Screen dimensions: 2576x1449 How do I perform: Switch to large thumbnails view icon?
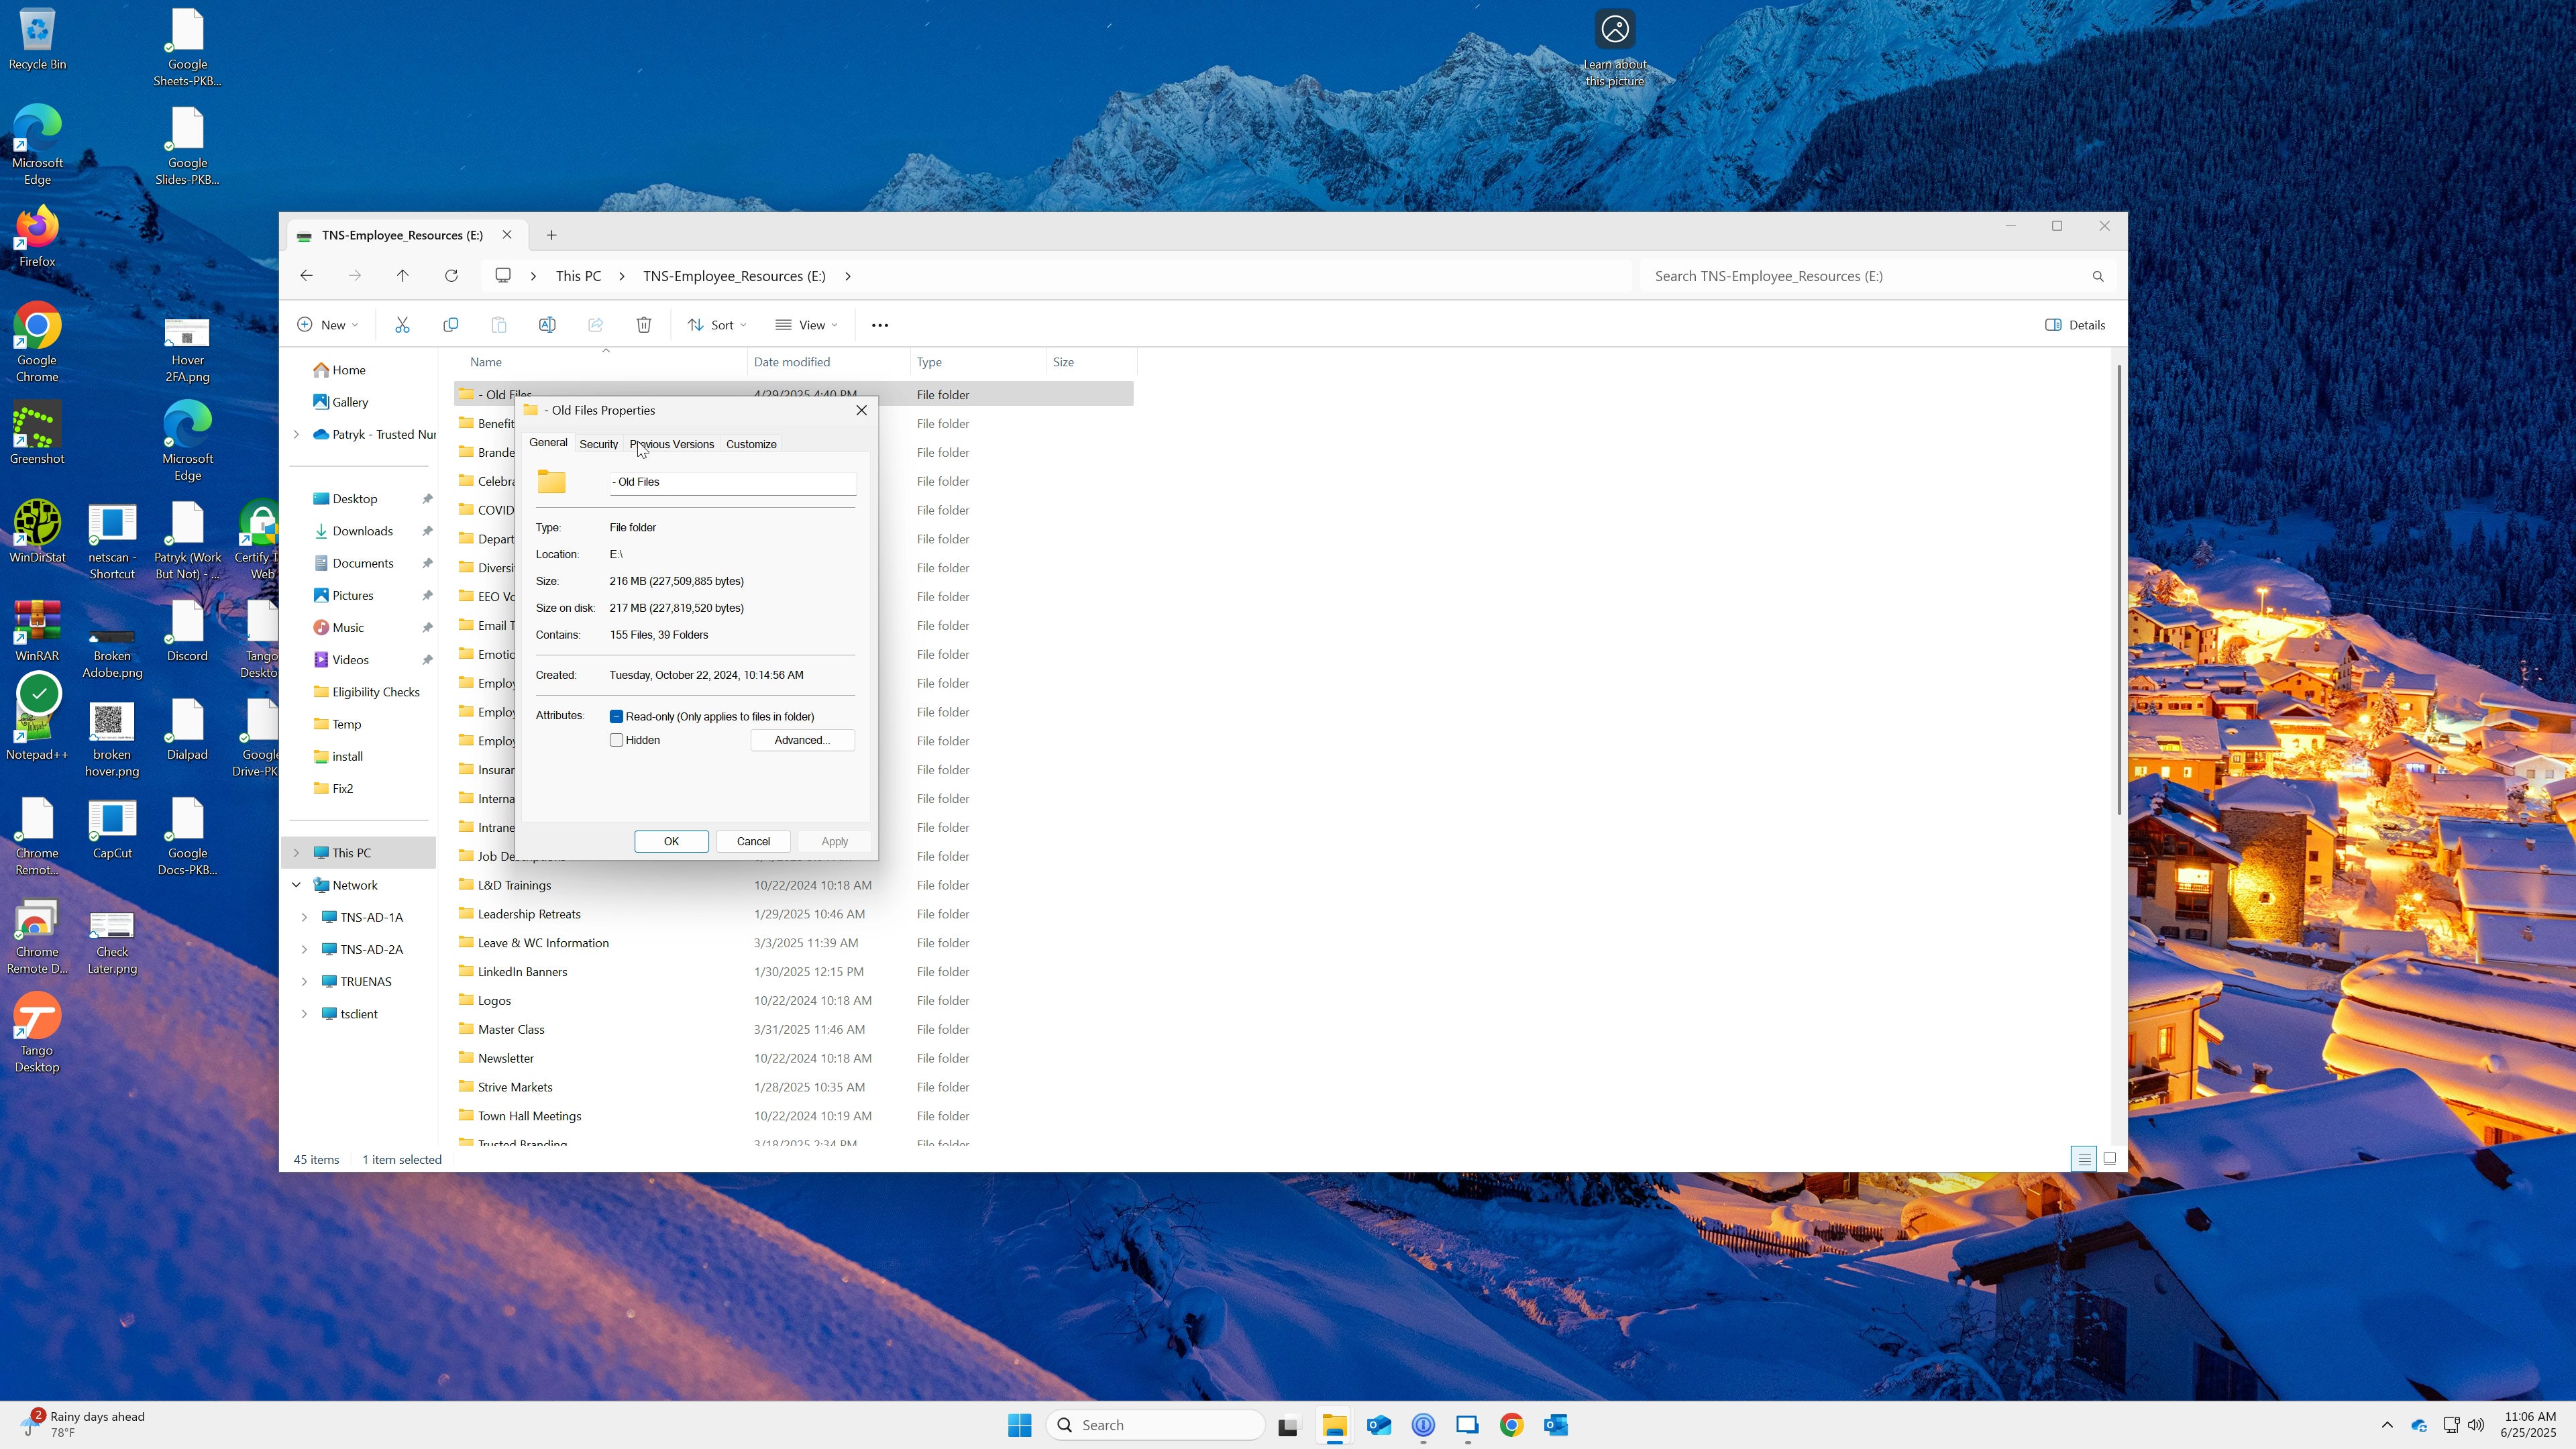pyautogui.click(x=2110, y=1159)
